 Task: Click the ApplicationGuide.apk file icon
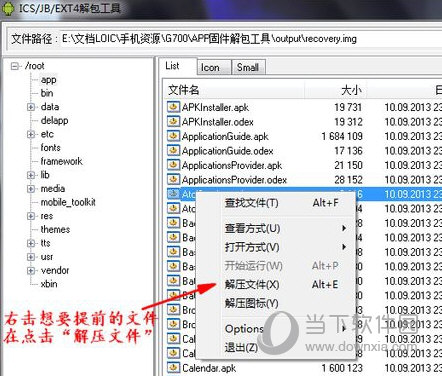tap(173, 136)
